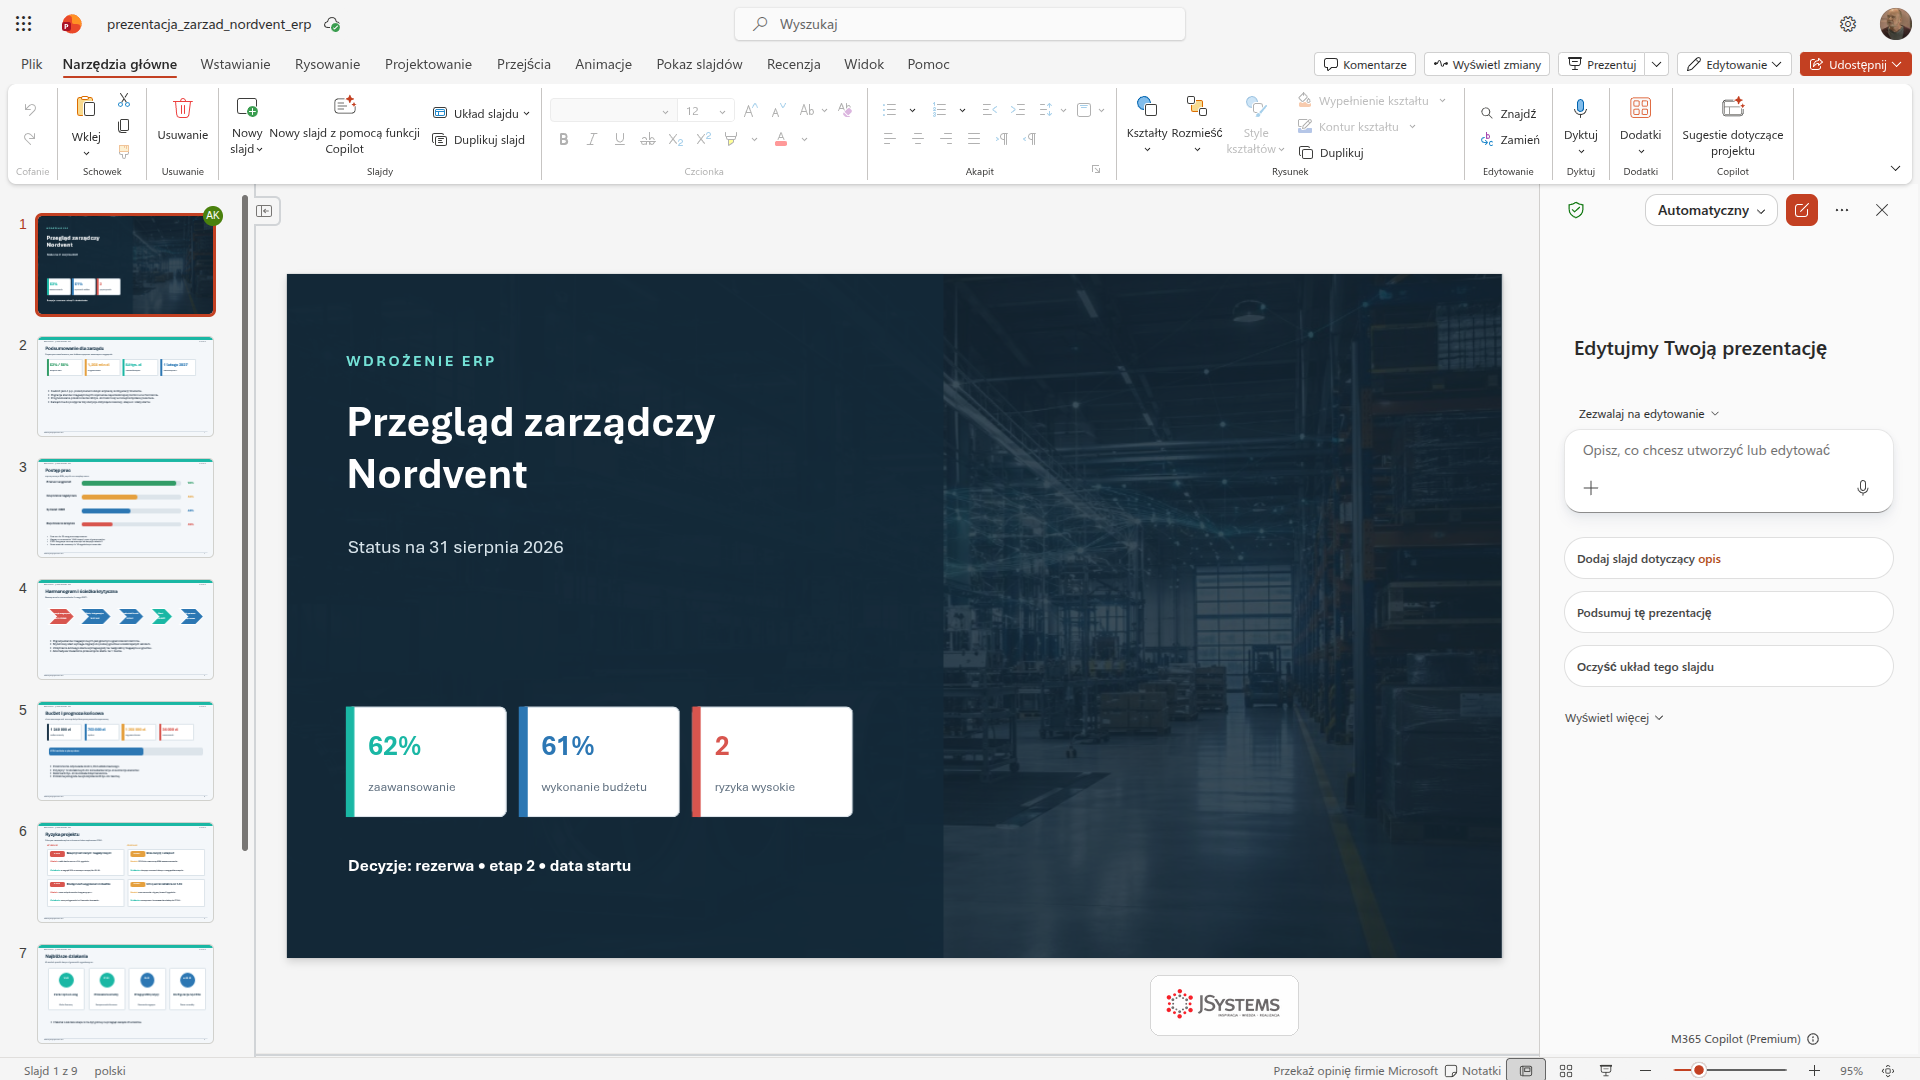Click the zoom slider handle
The width and height of the screenshot is (1920, 1080).
(x=1698, y=1070)
